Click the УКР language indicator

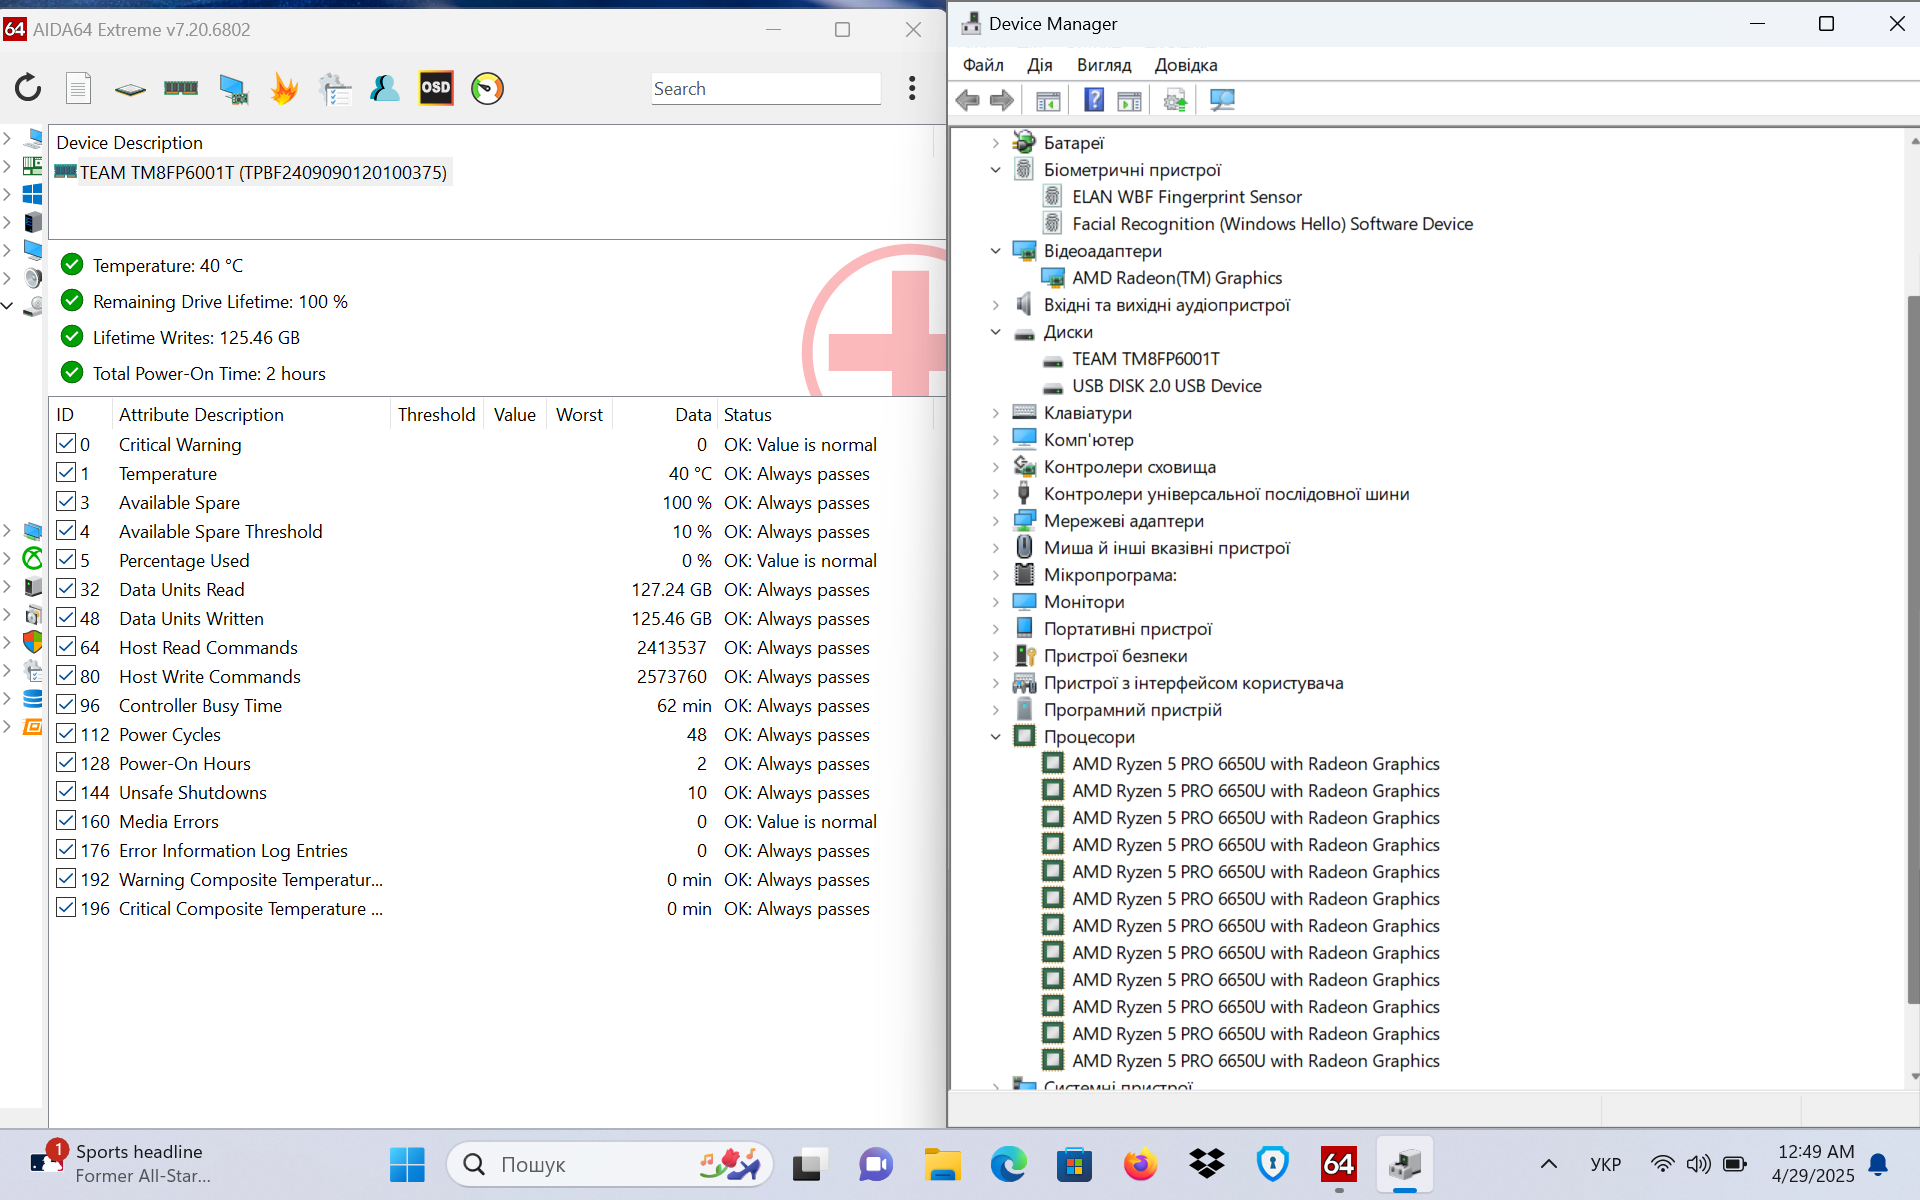[1605, 1164]
